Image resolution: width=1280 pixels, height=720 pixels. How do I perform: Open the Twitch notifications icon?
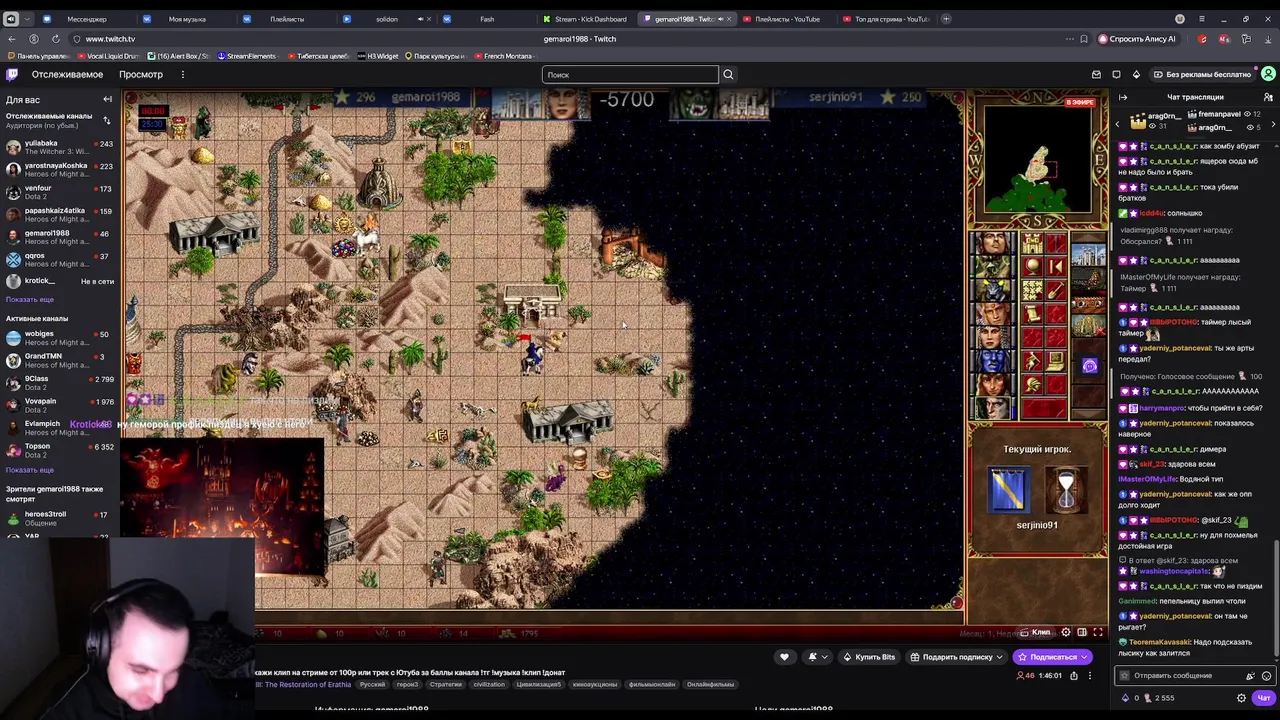(x=1116, y=74)
